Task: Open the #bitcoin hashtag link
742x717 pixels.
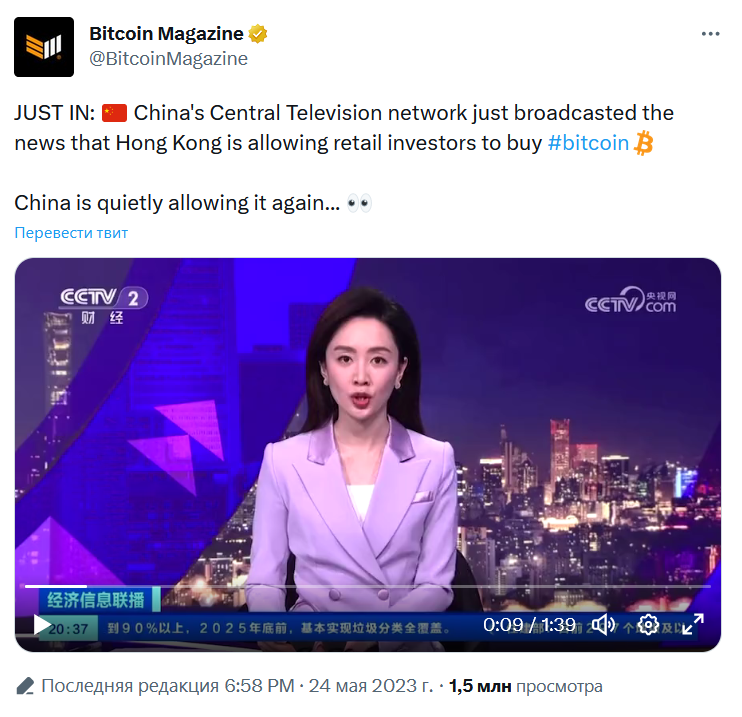Action: (588, 143)
